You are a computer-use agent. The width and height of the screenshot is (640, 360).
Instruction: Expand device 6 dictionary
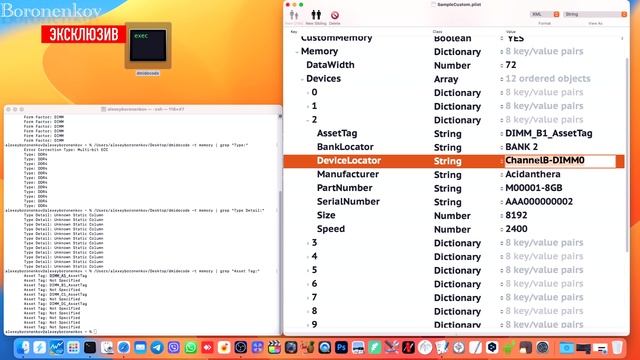(x=308, y=284)
